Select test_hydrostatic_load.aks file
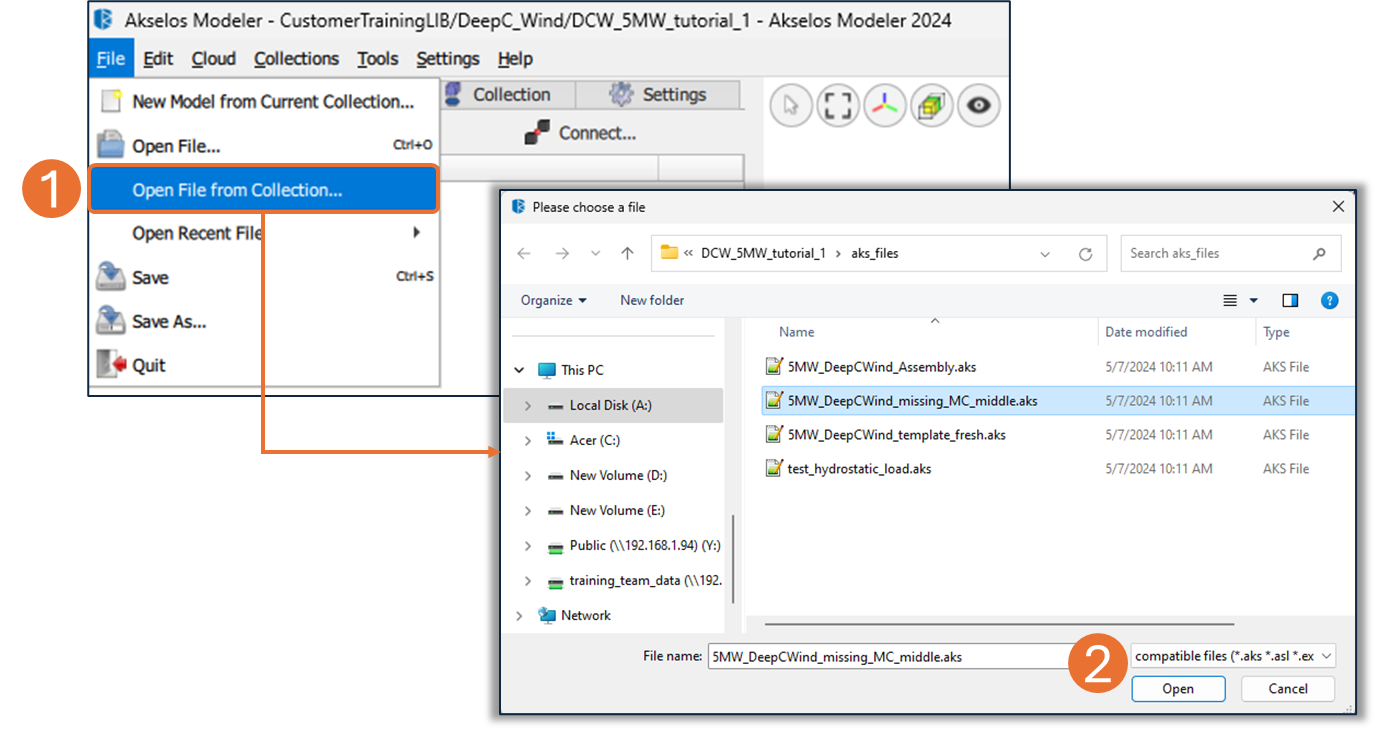The width and height of the screenshot is (1377, 734). [x=1056, y=469]
